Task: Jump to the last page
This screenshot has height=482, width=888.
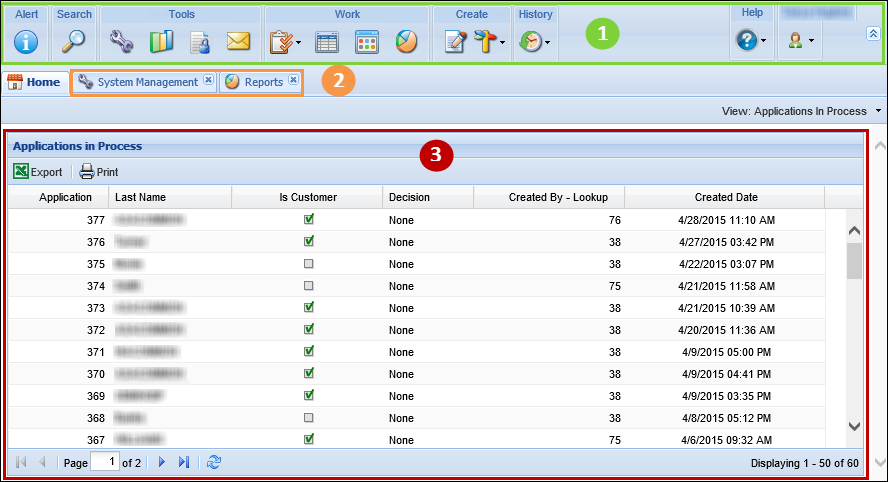Action: click(x=183, y=462)
